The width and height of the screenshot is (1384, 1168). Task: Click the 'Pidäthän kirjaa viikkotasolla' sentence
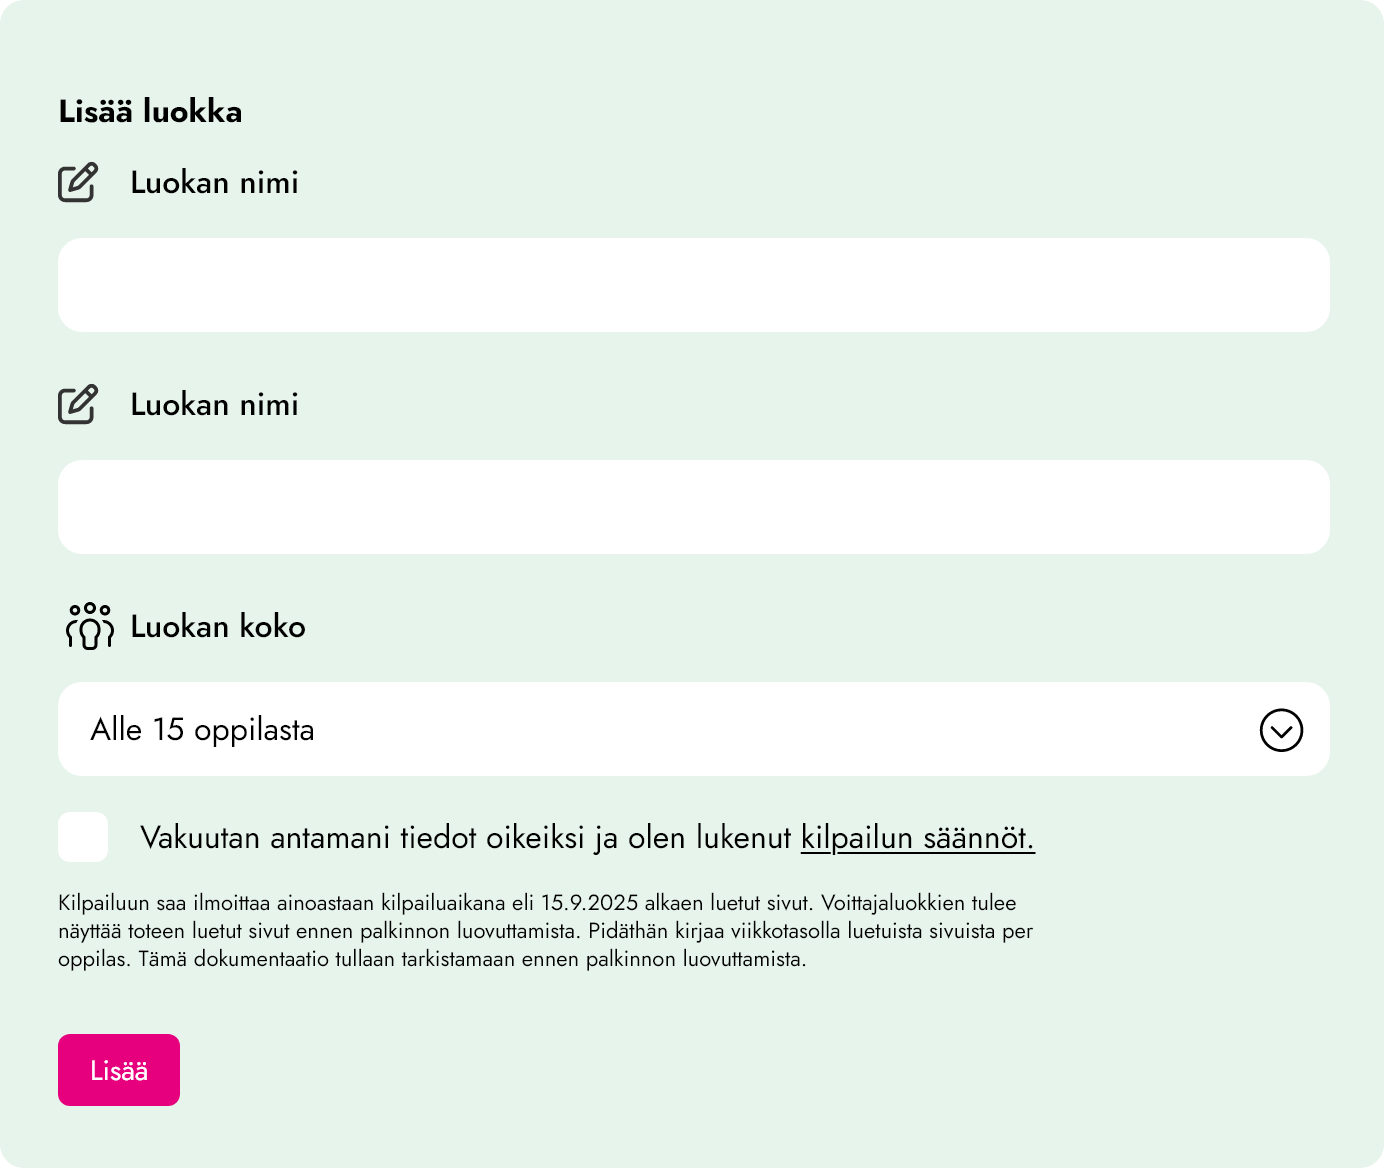pos(810,931)
